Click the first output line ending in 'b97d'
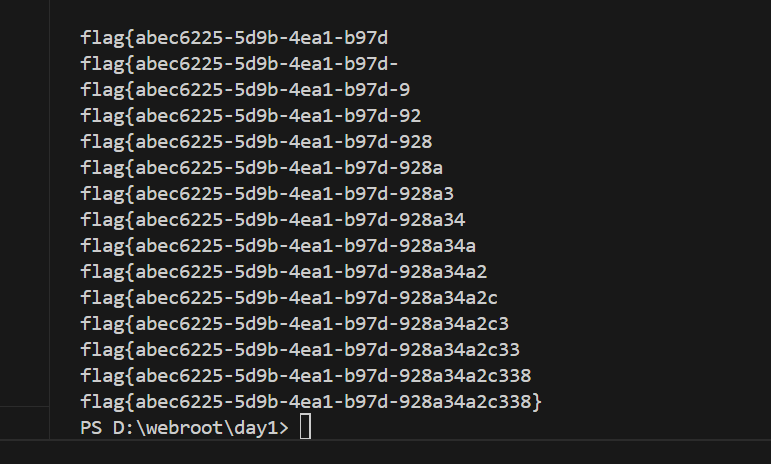This screenshot has height=464, width=771. click(234, 38)
